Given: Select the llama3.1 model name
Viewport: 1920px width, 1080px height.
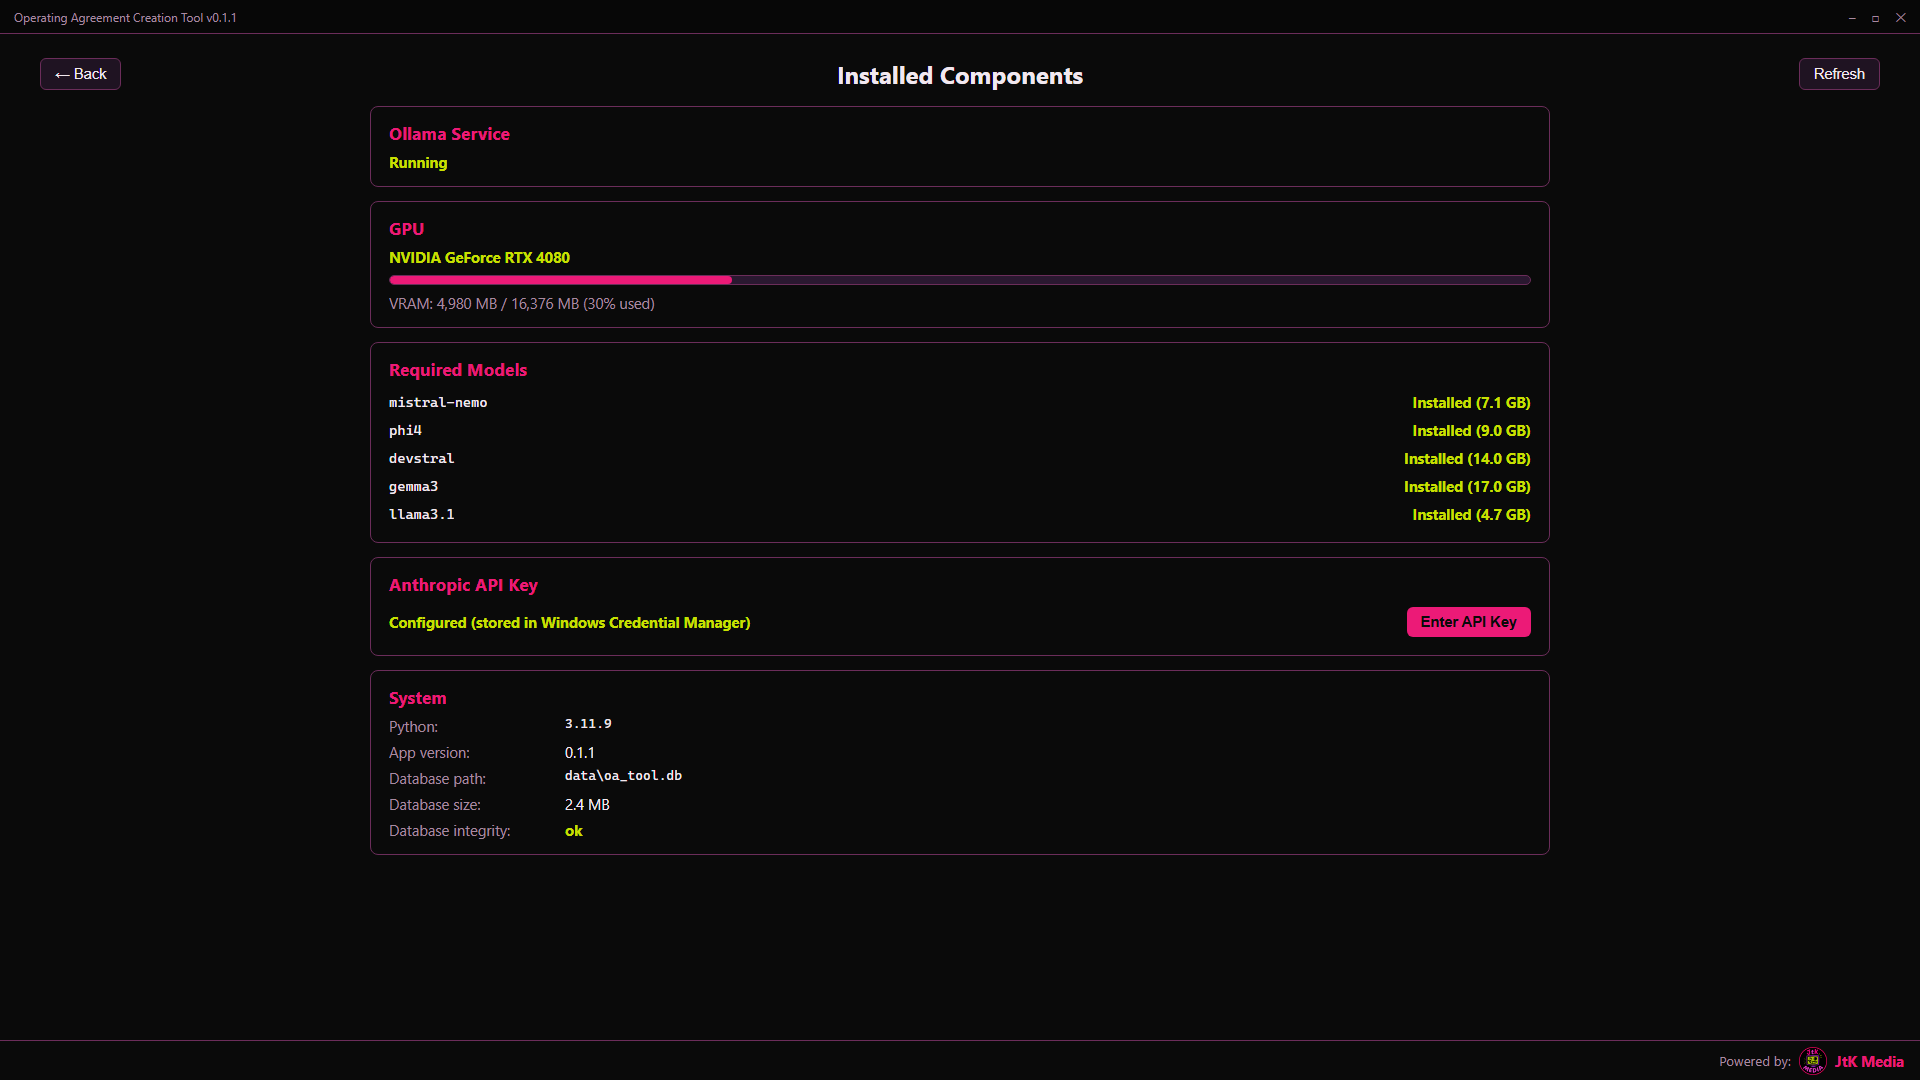Looking at the screenshot, I should [x=421, y=515].
